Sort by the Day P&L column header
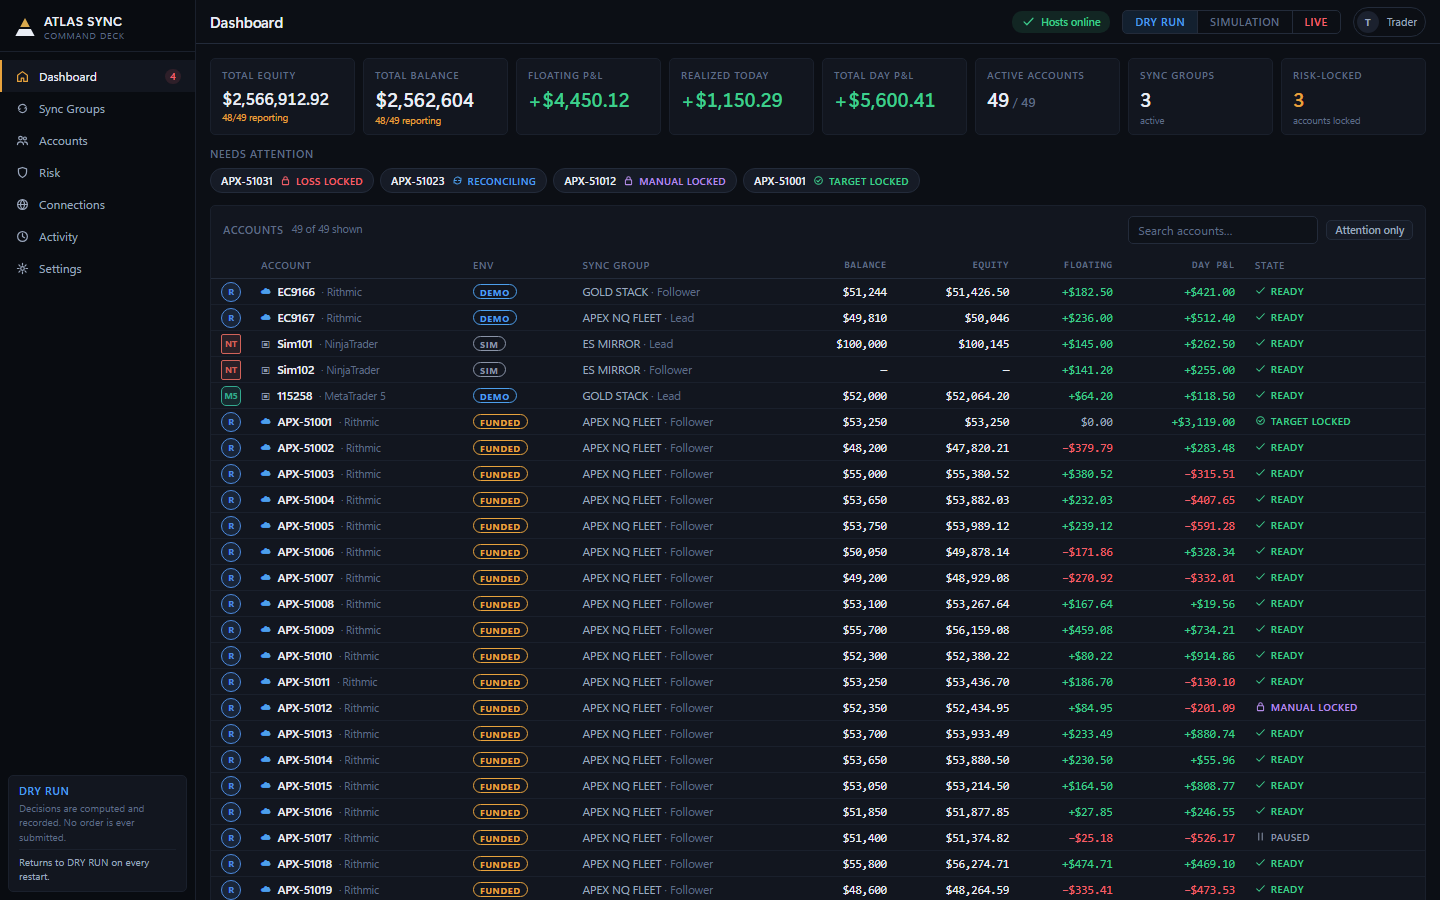This screenshot has width=1440, height=900. [x=1212, y=265]
